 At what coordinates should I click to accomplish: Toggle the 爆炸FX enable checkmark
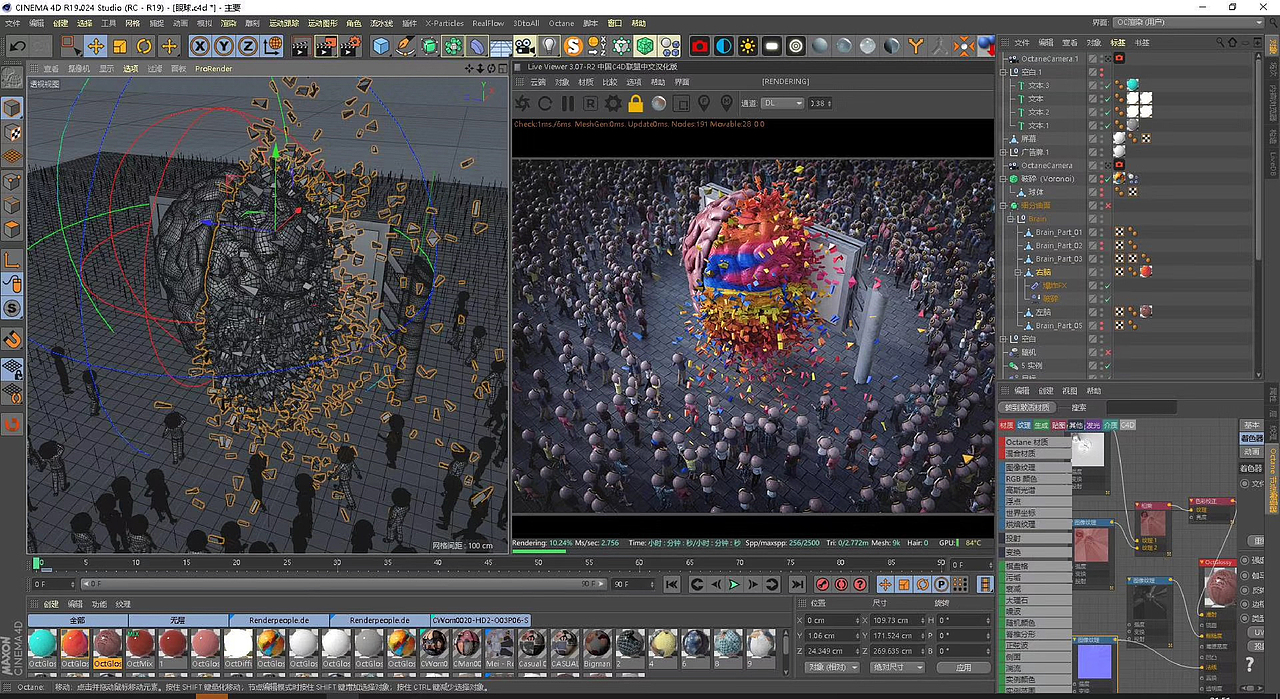(x=1107, y=285)
